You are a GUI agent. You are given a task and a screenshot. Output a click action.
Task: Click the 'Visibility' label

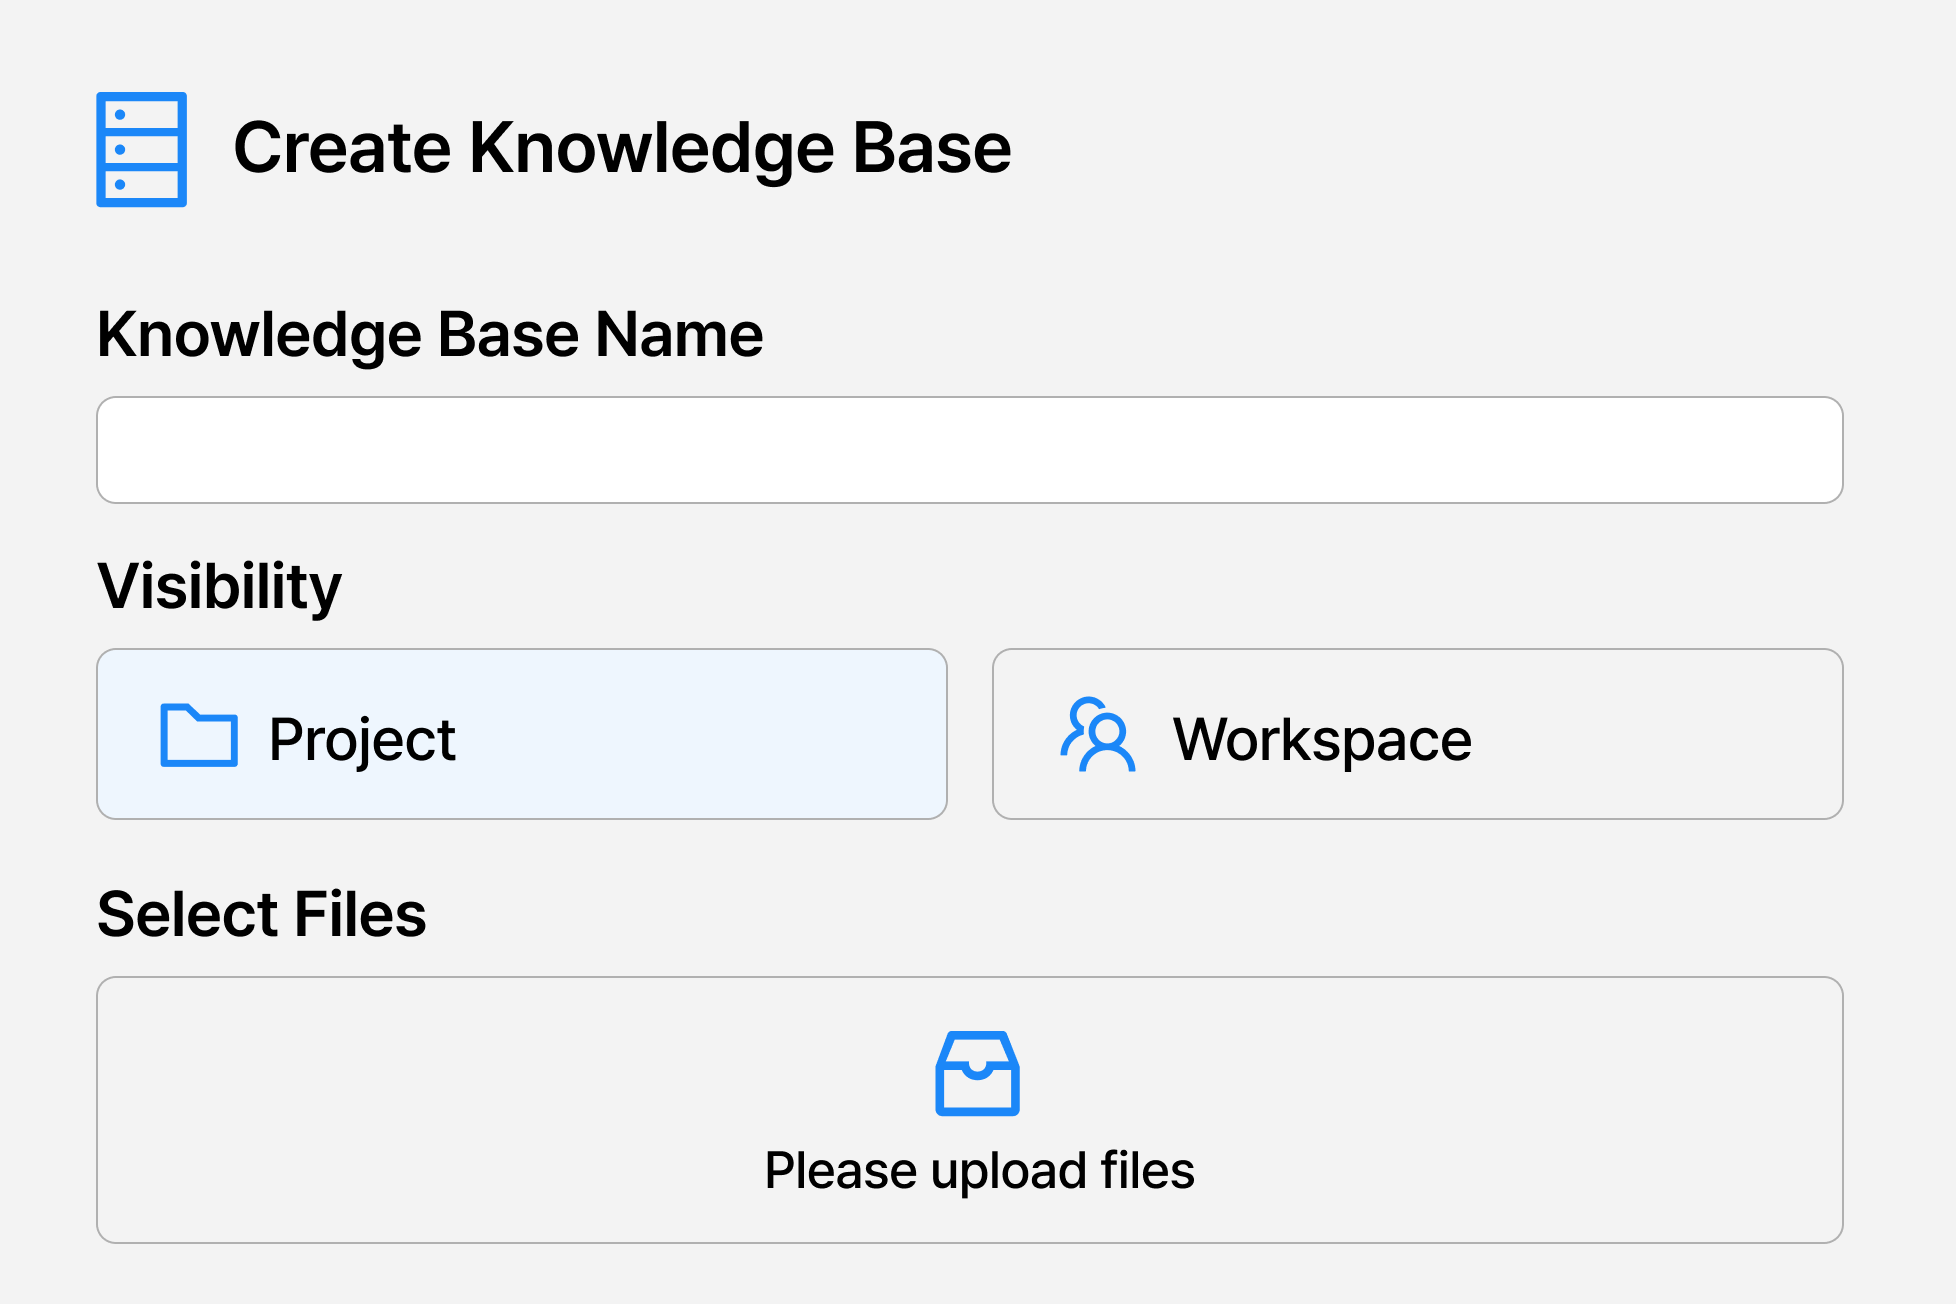219,587
